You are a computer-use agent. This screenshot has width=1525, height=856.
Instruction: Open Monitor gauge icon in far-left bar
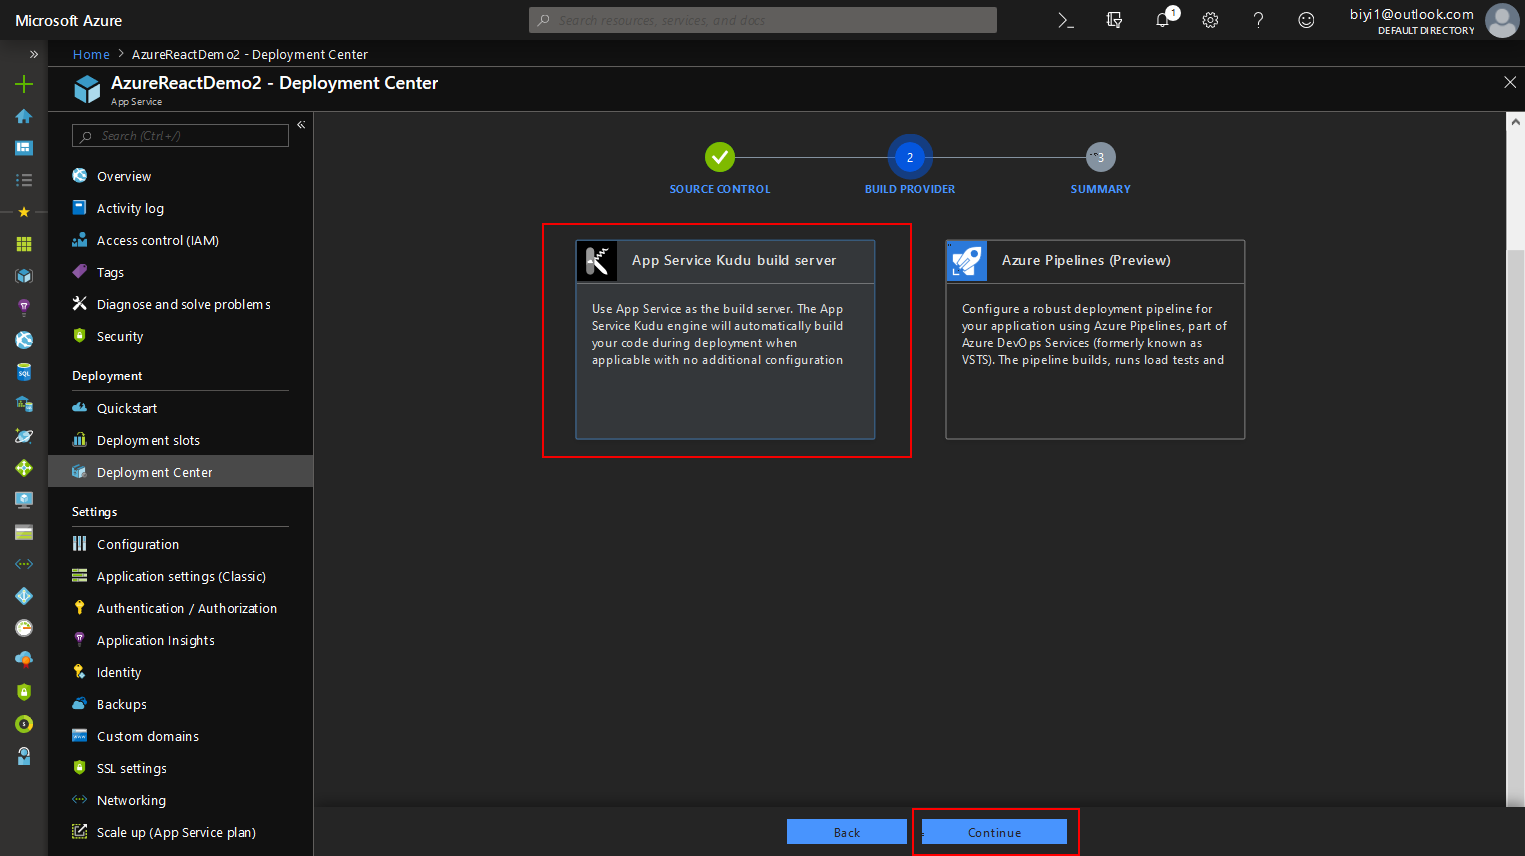click(24, 628)
